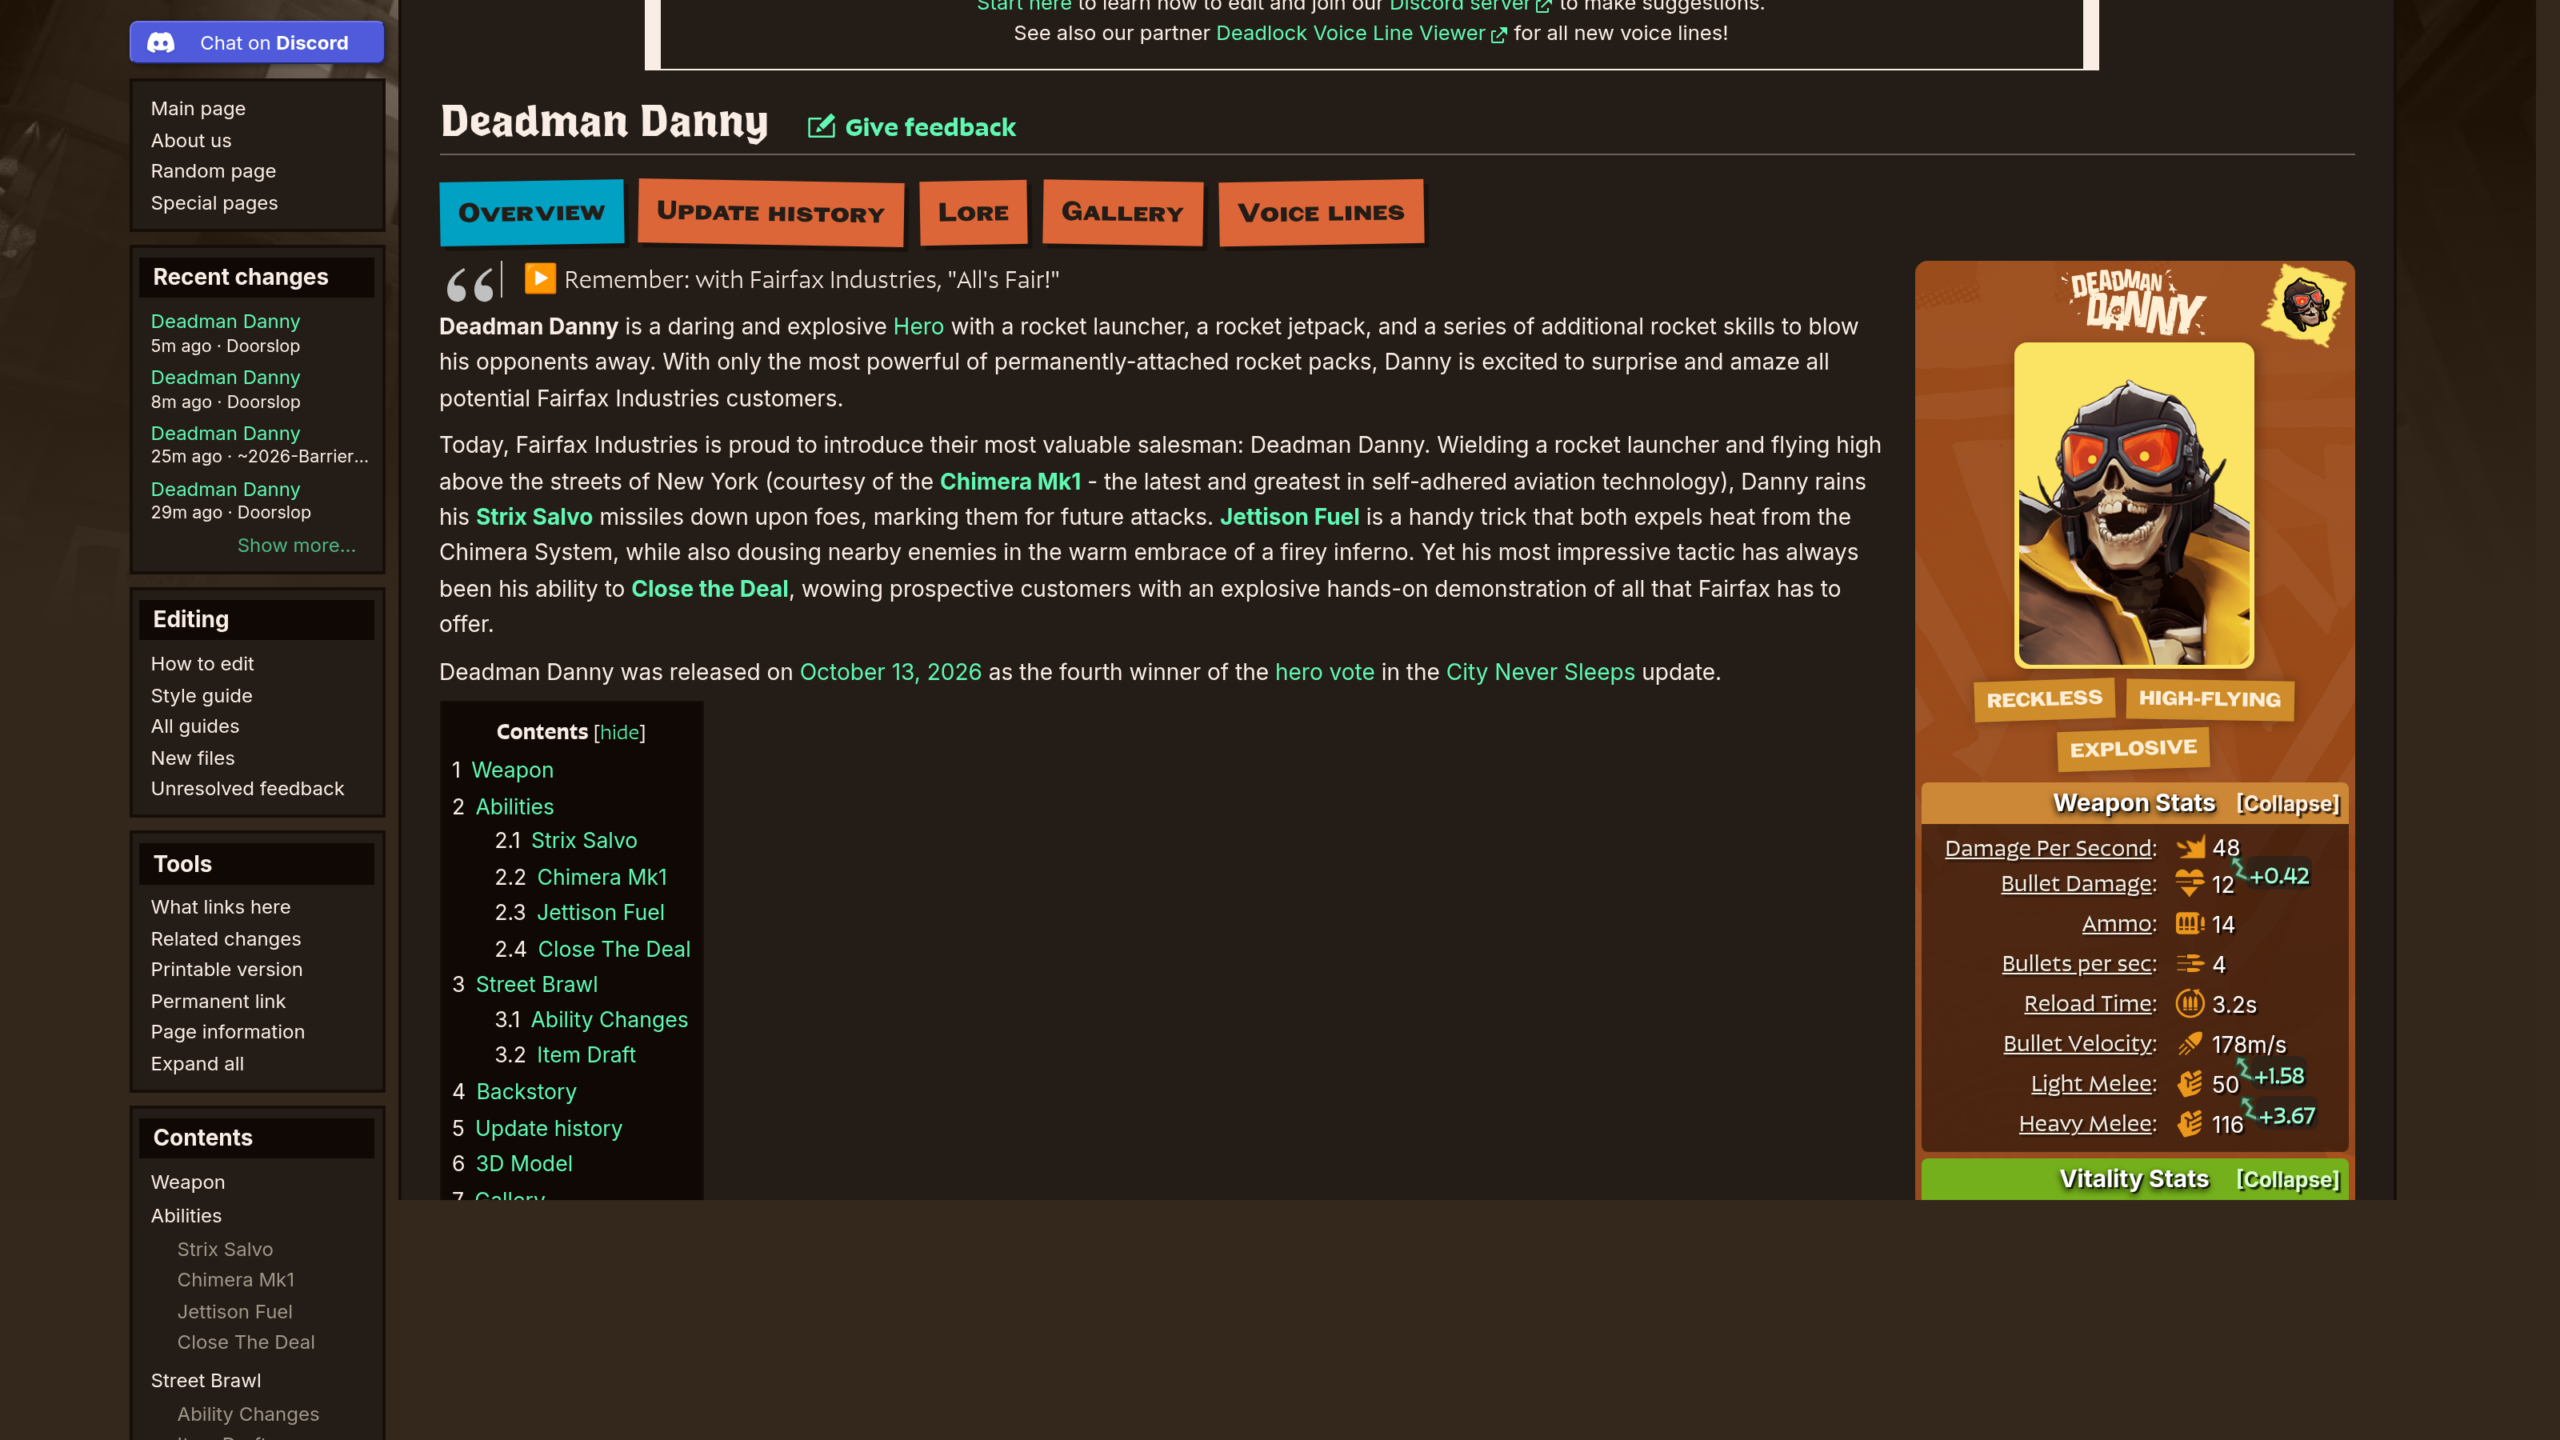Open Random page in sidebar
Image resolution: width=2560 pixels, height=1440 pixels.
pos(213,171)
